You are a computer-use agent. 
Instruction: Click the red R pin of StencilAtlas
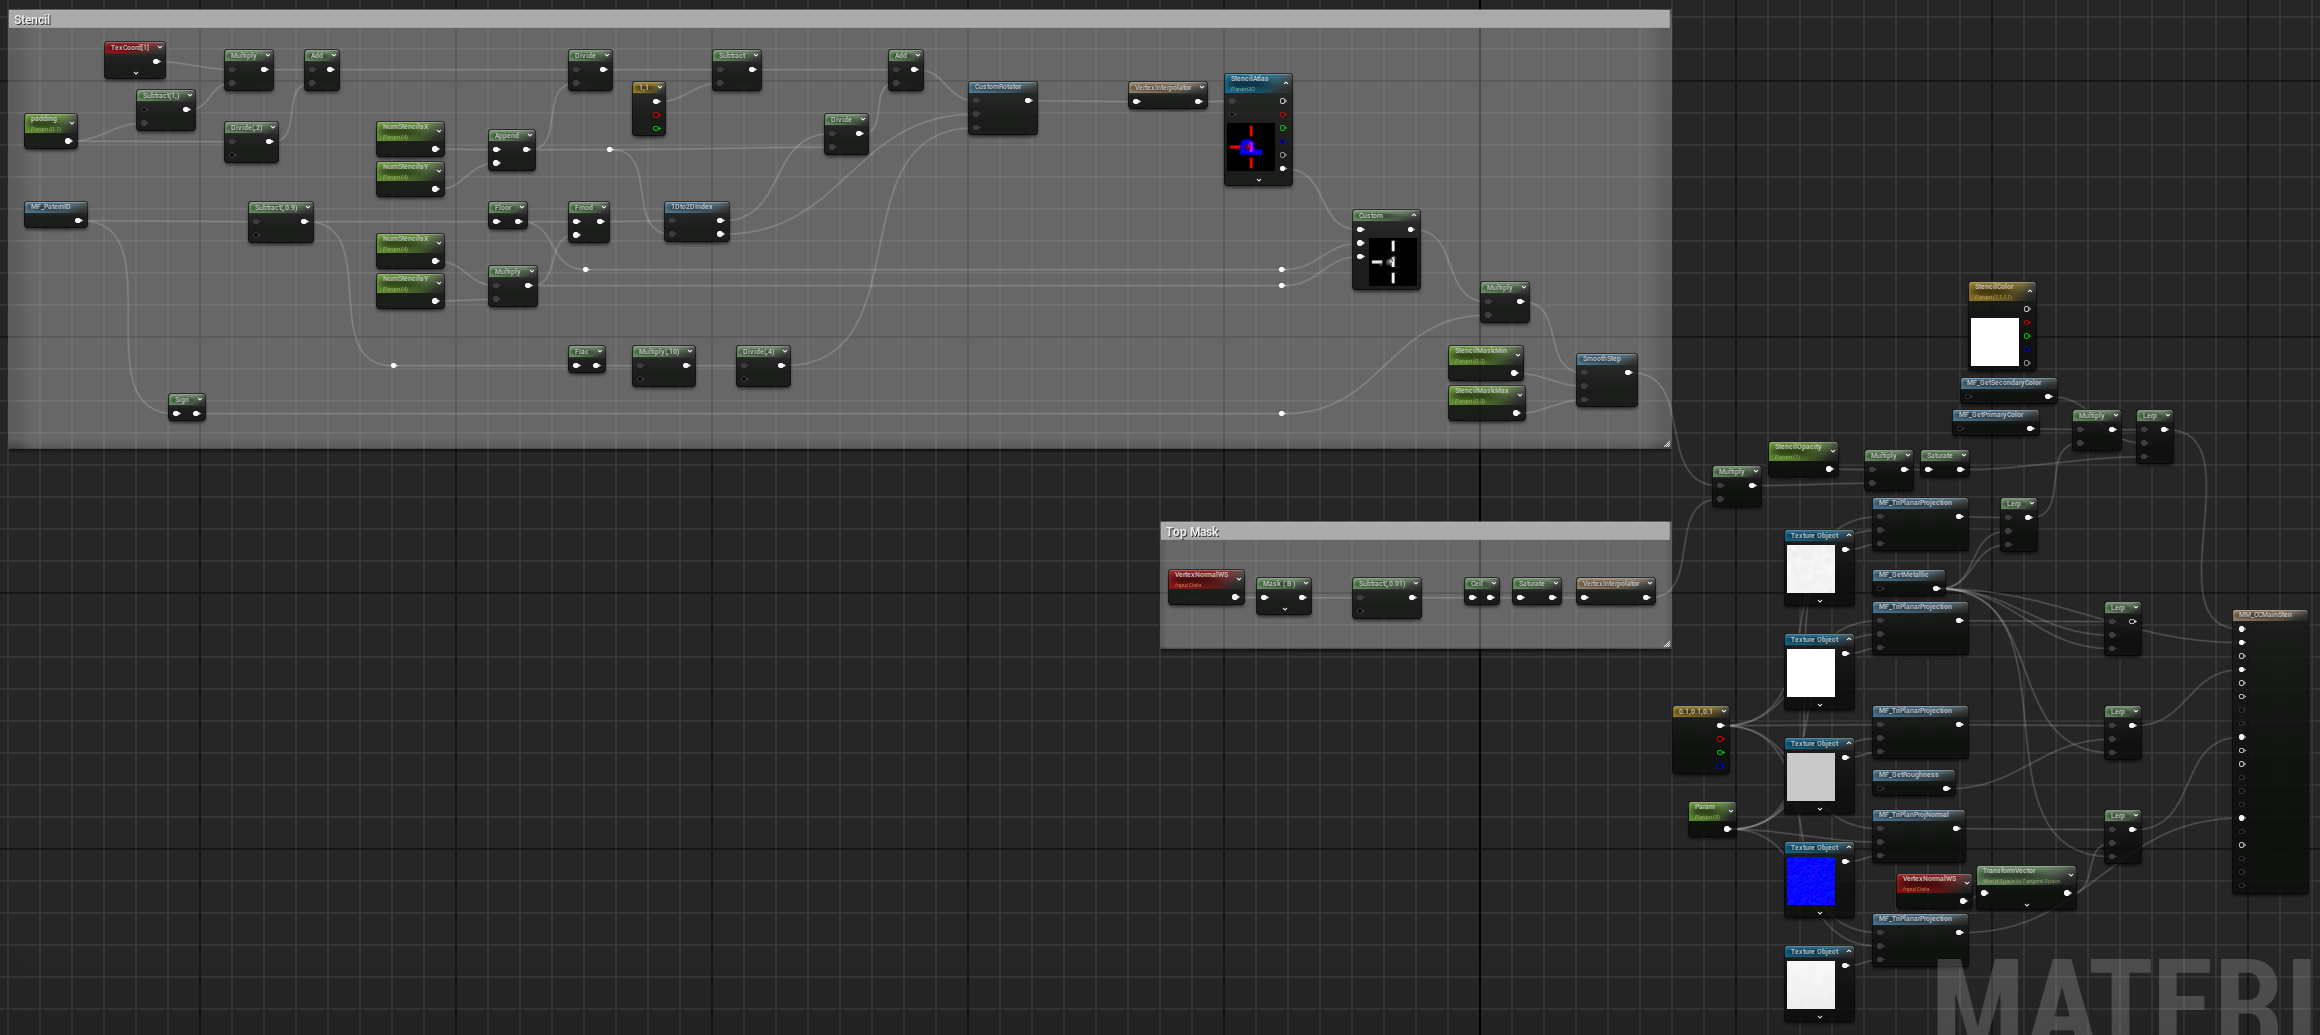(1283, 115)
